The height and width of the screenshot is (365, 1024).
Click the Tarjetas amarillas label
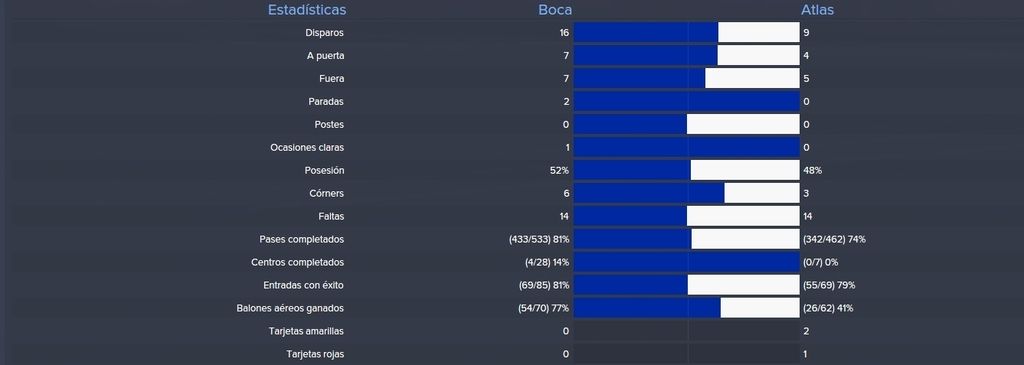point(306,331)
